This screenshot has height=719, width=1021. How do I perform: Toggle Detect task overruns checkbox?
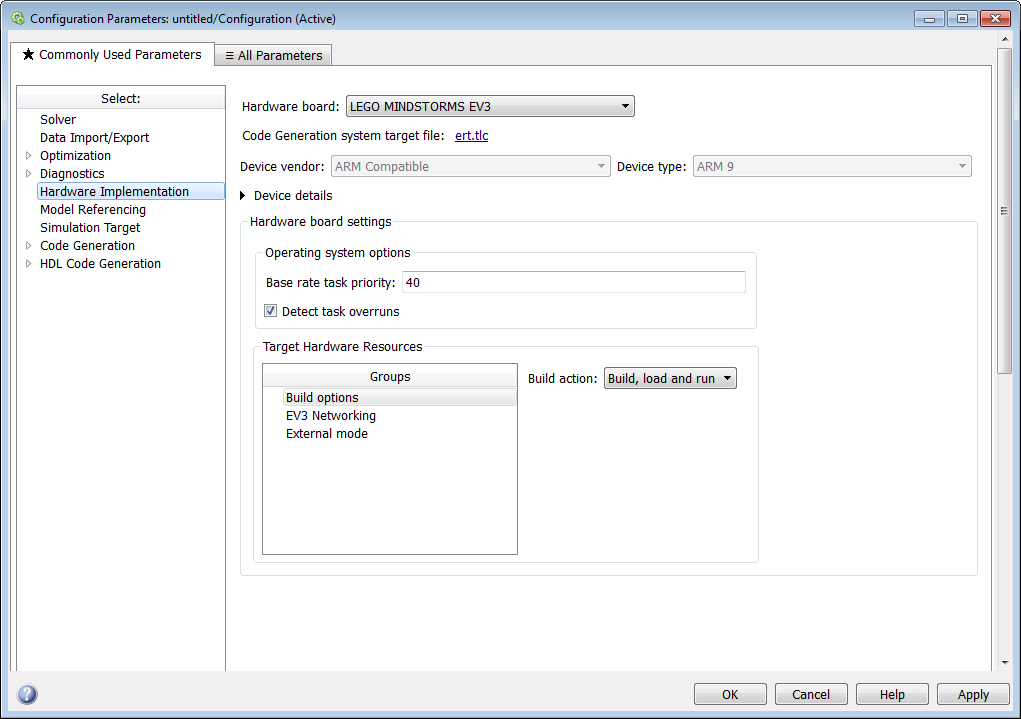click(271, 311)
